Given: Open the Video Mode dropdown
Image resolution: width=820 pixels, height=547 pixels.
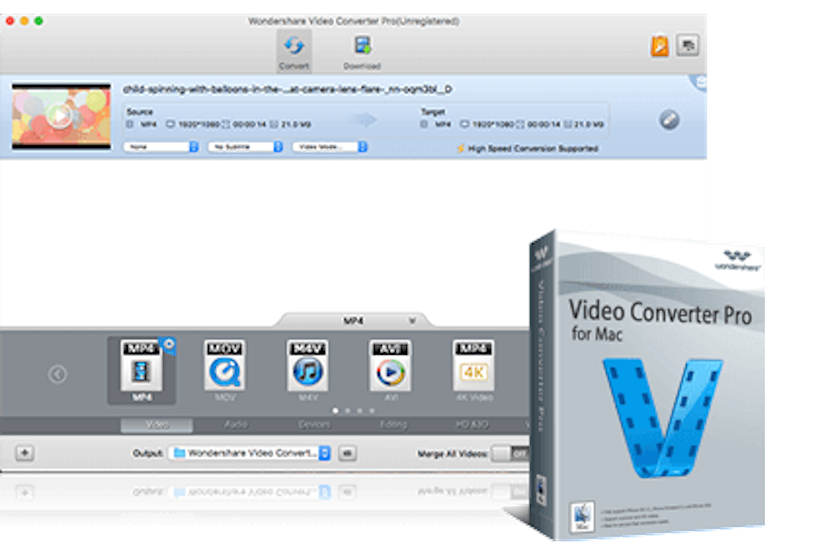Looking at the screenshot, I should coord(330,147).
